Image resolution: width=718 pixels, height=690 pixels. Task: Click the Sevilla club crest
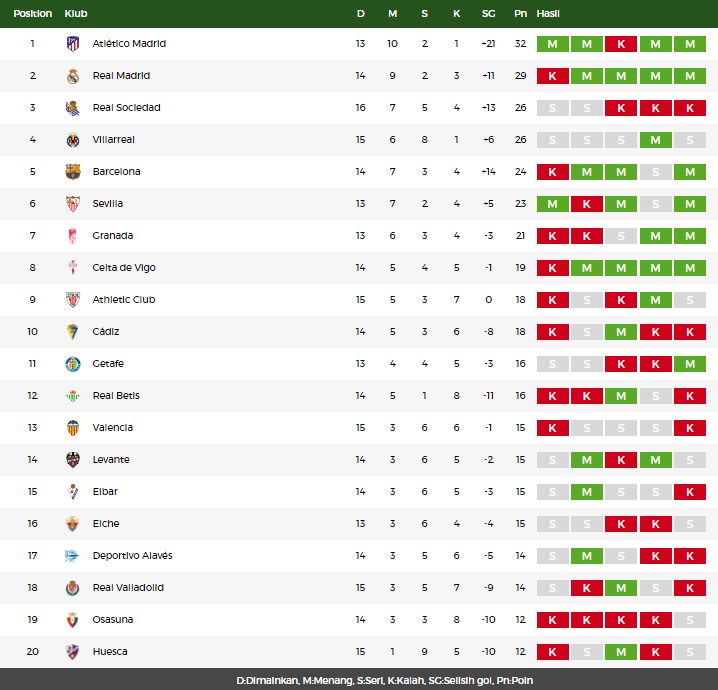click(x=73, y=204)
